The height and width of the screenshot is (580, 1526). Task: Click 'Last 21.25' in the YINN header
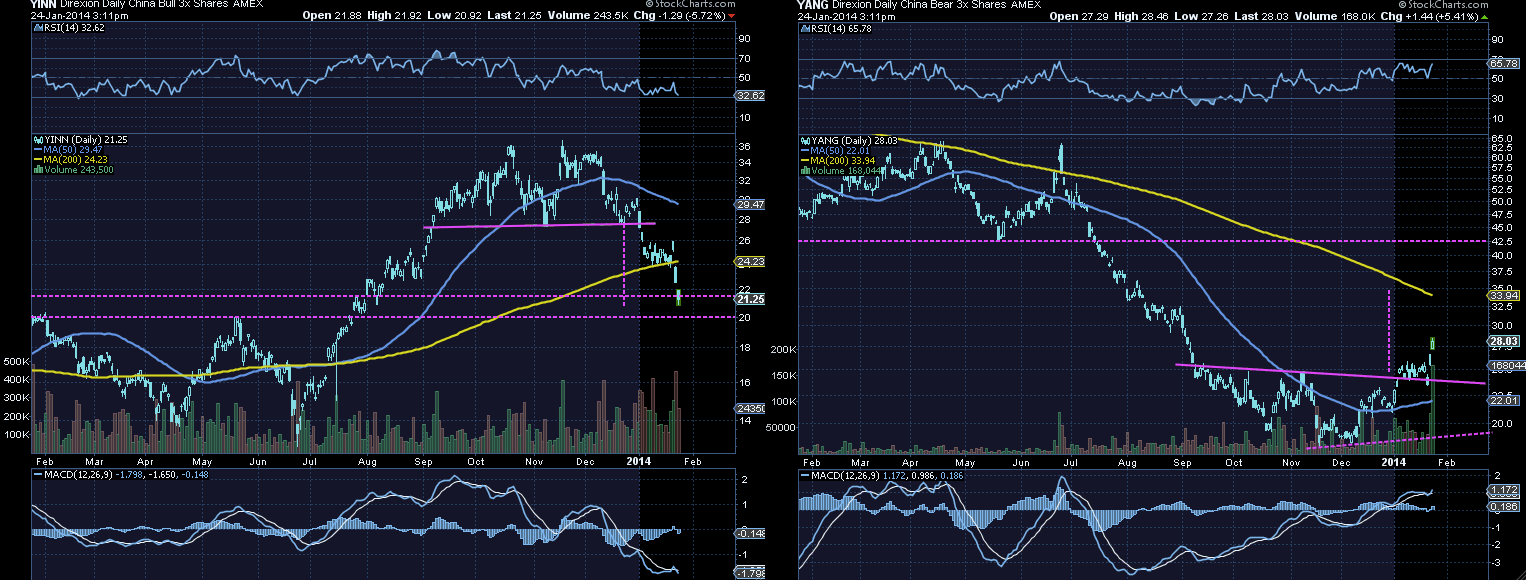coord(516,16)
